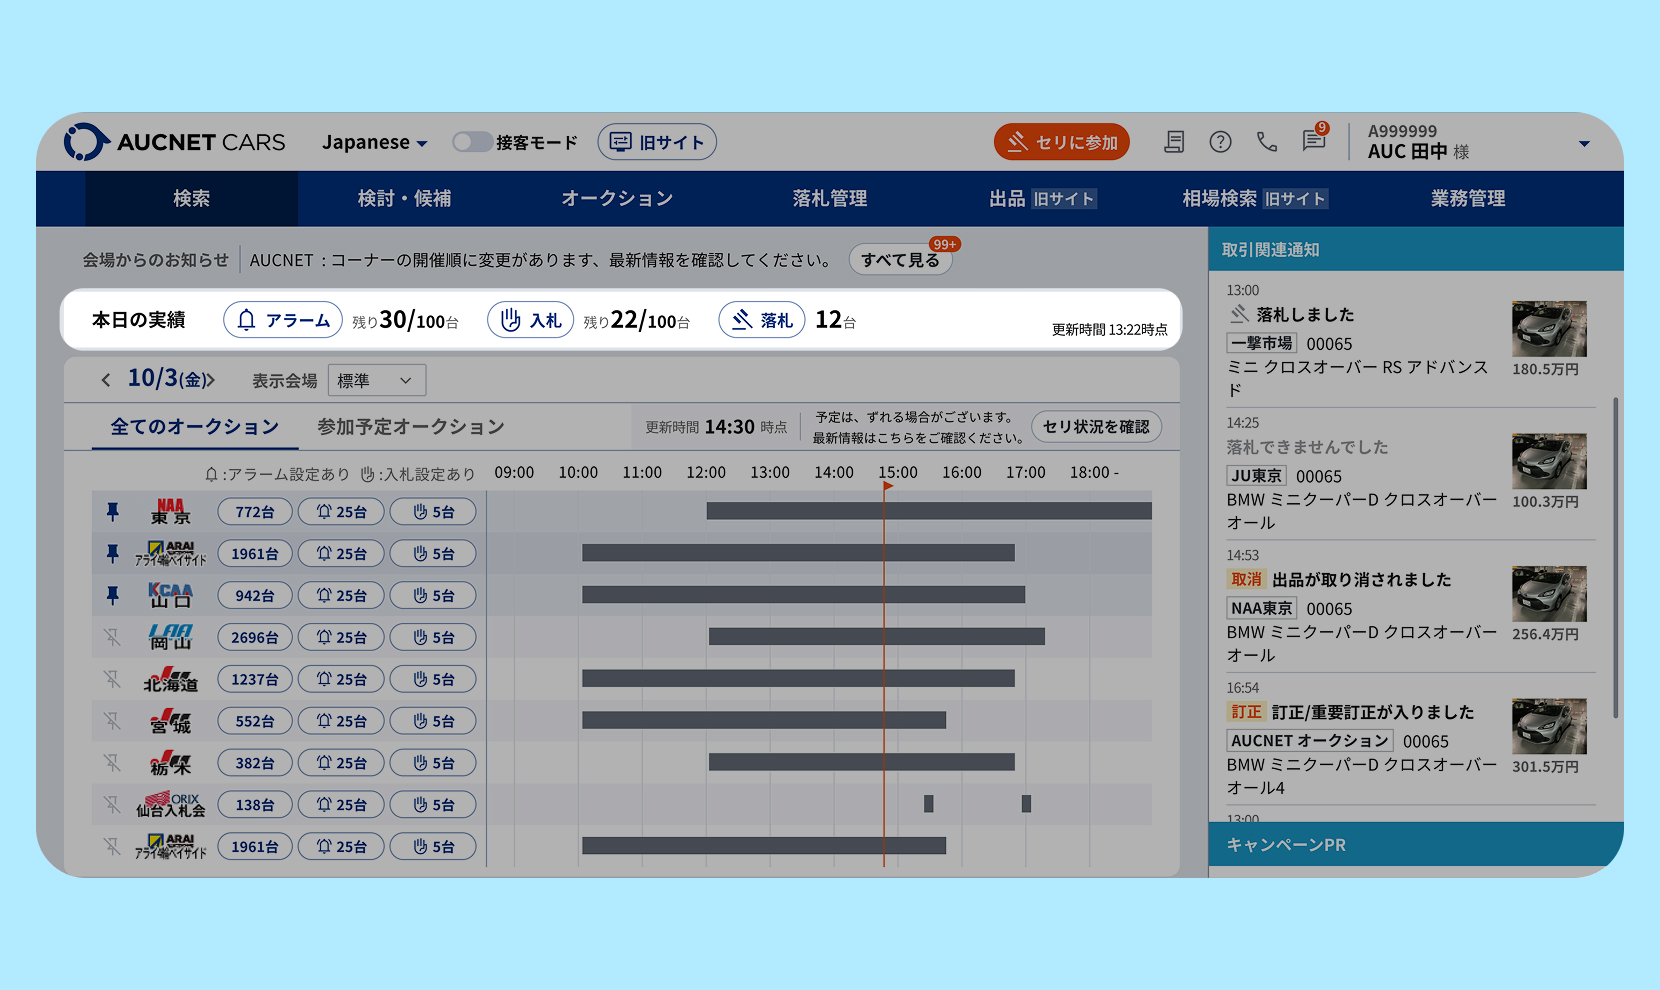Unpin the KCAA山口 auction row
Screen dimensions: 1660x990
[x=113, y=596]
